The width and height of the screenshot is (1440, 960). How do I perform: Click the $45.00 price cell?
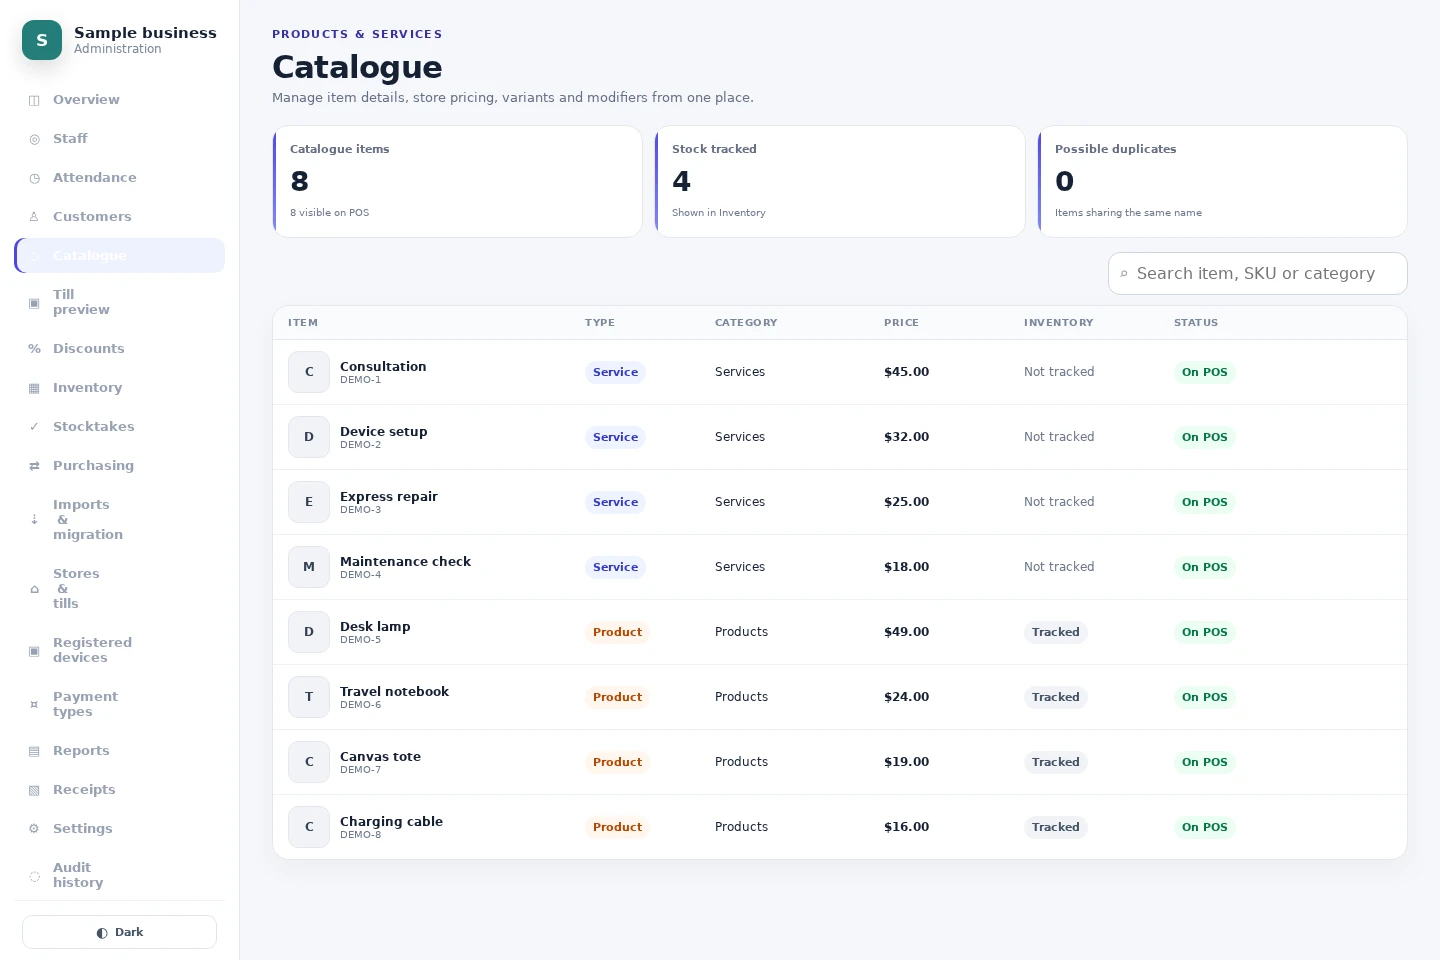click(906, 372)
